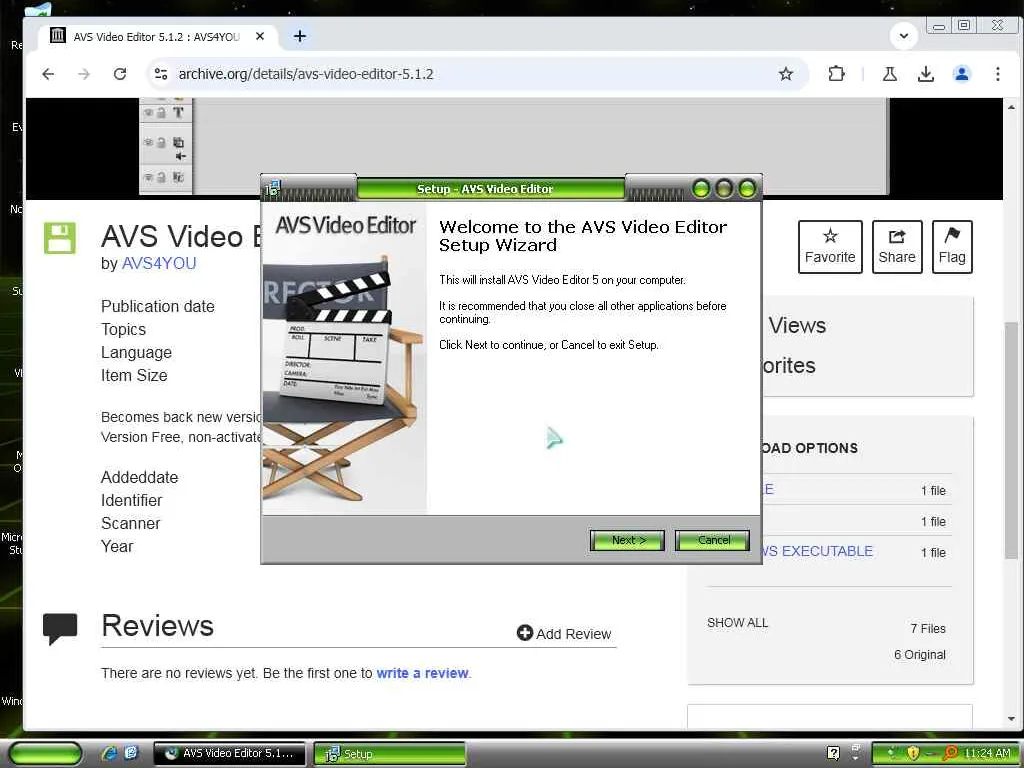
Task: Click the orange magnifier tray icon
Action: pos(950,753)
